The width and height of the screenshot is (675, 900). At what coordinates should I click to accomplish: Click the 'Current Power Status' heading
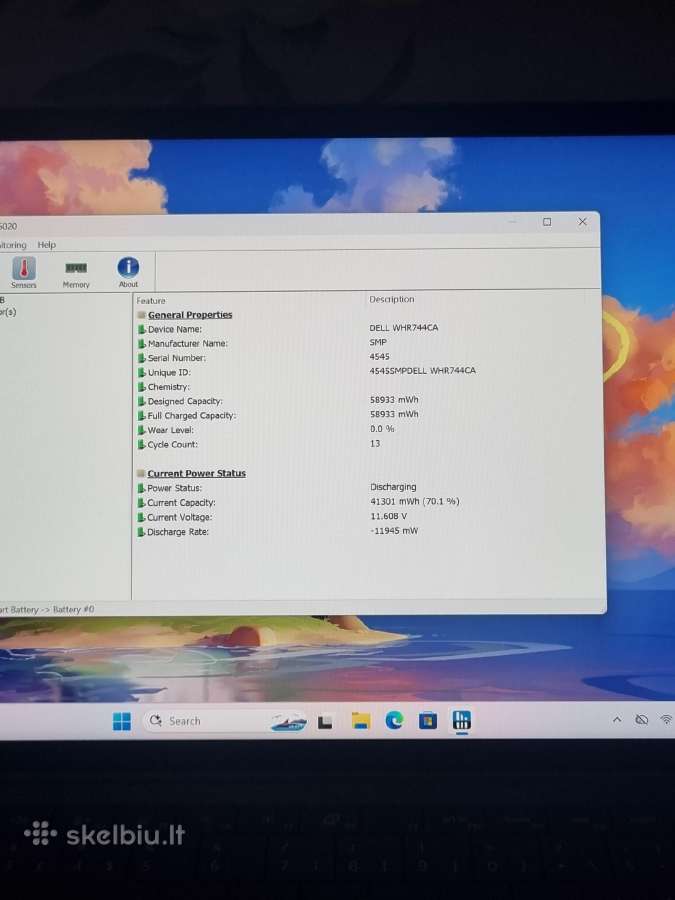(196, 473)
